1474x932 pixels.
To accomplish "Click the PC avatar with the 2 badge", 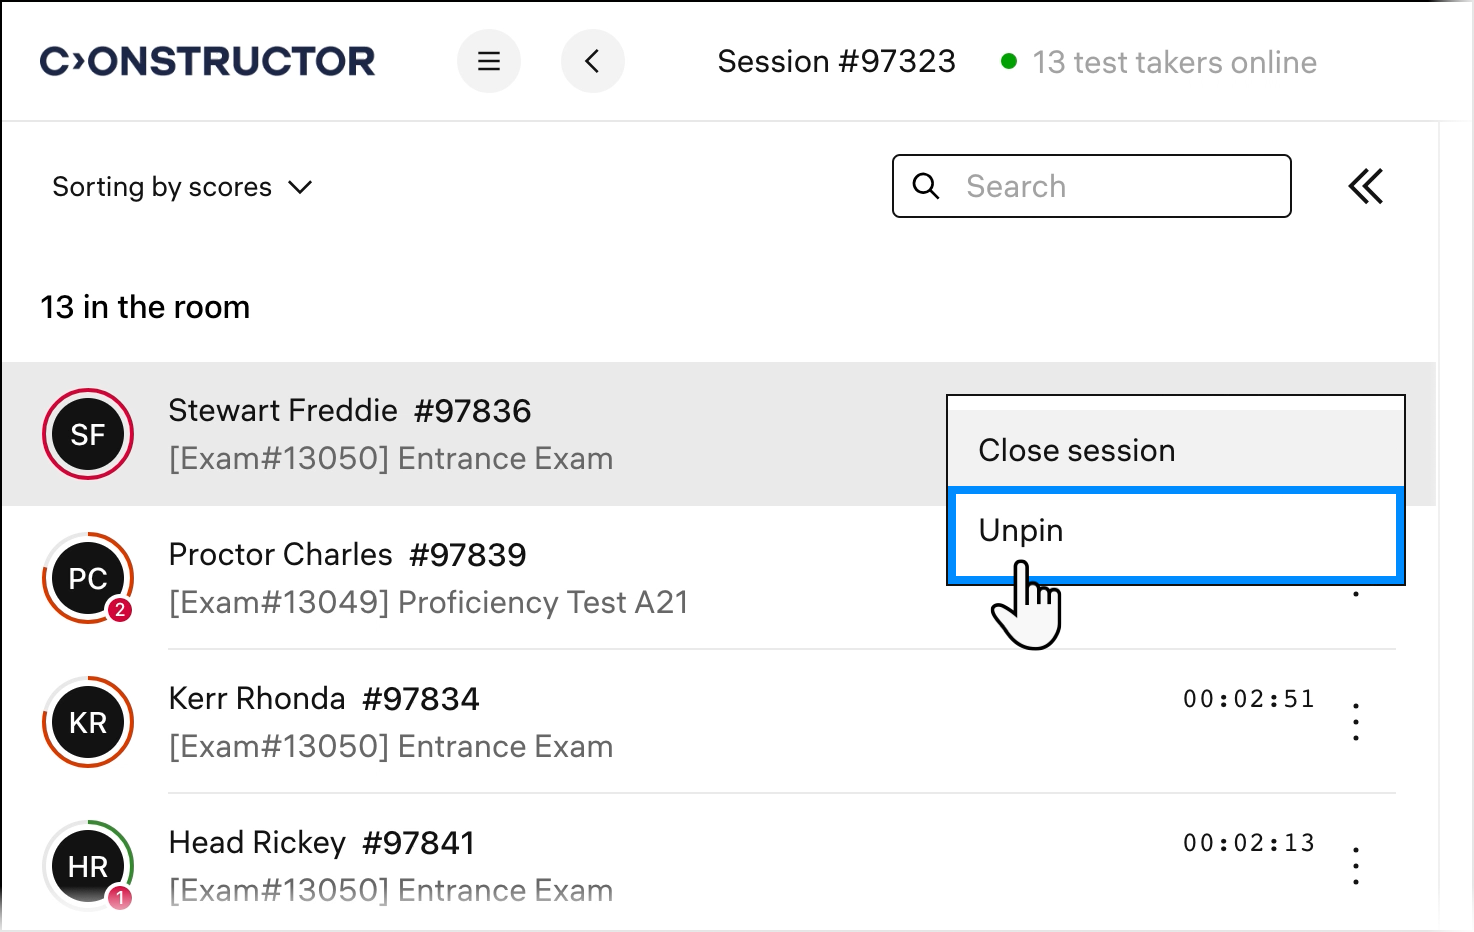I will 88,578.
